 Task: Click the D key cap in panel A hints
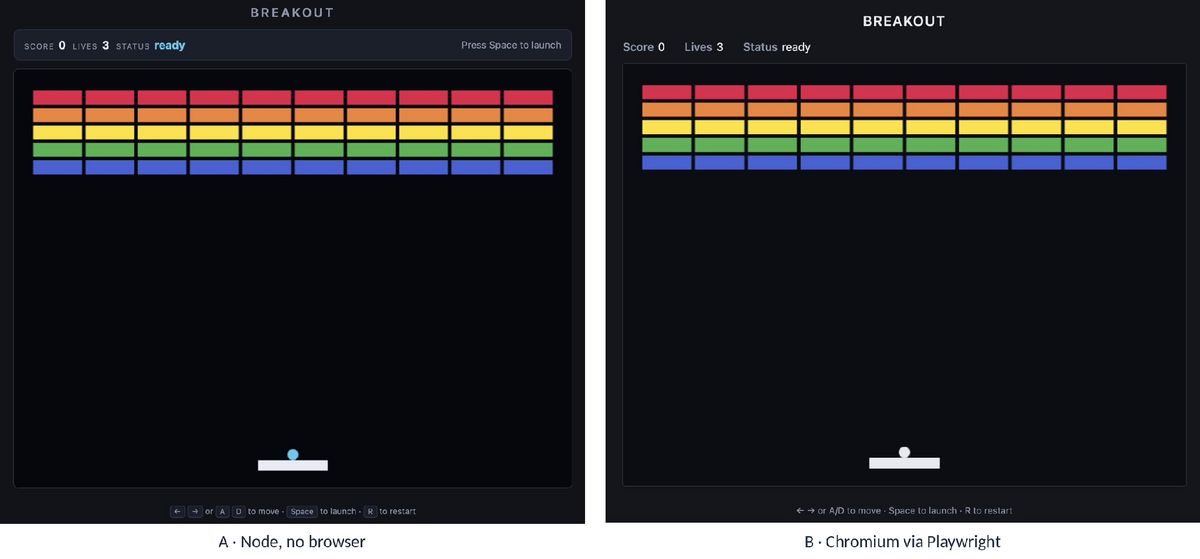(x=239, y=511)
